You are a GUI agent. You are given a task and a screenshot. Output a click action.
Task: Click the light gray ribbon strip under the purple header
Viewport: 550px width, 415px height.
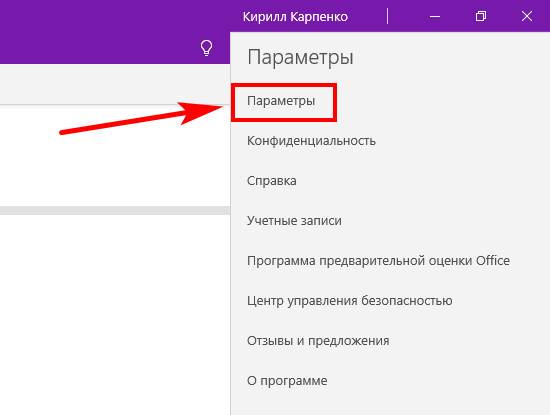[x=115, y=84]
